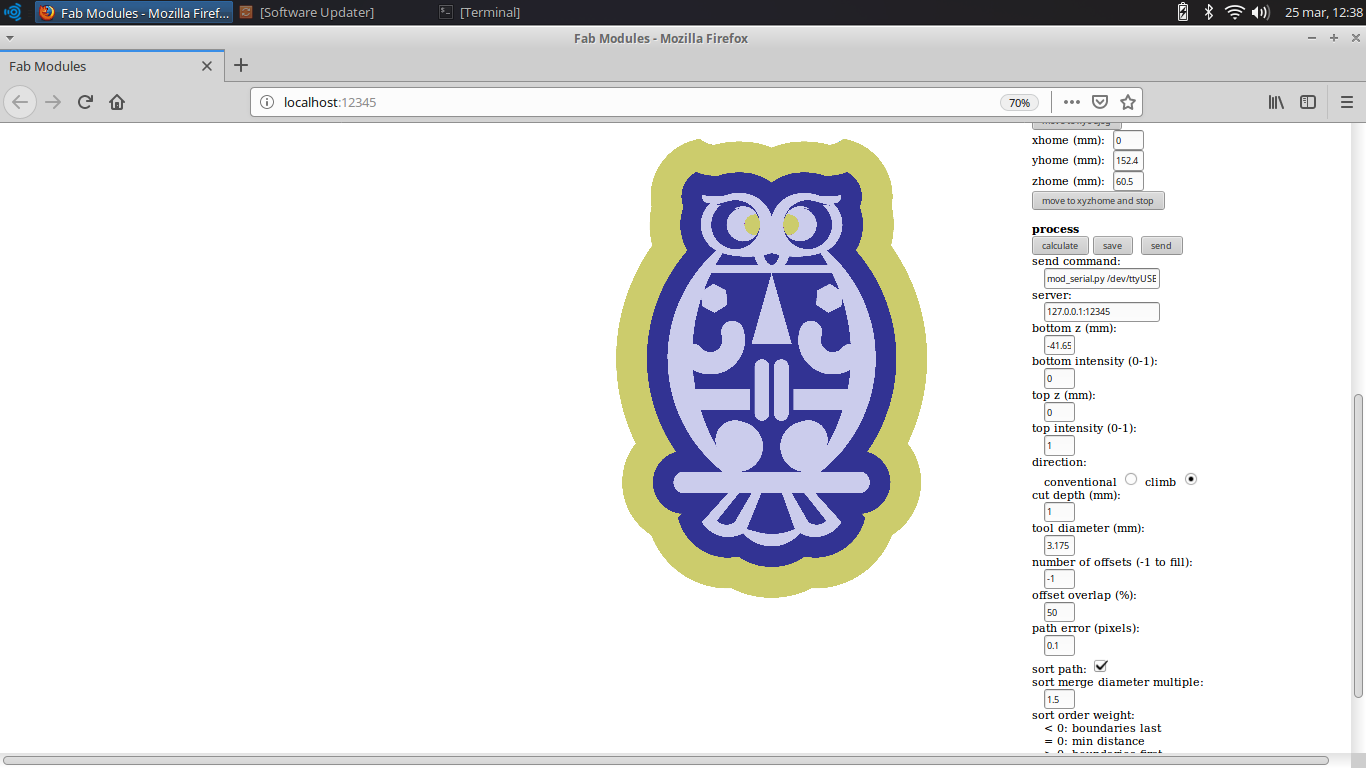
Task: Open the page actions three-dot menu
Action: click(1072, 102)
